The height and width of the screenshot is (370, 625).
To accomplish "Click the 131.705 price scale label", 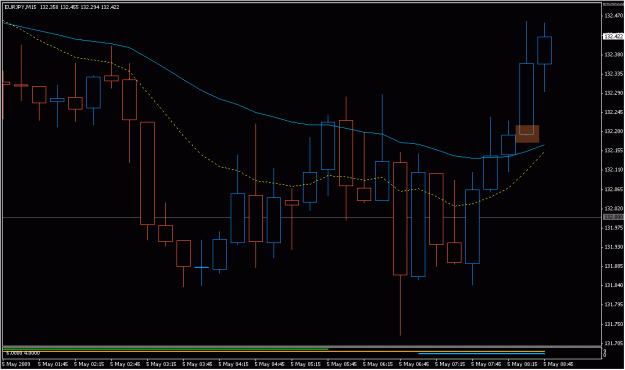I will tap(614, 343).
